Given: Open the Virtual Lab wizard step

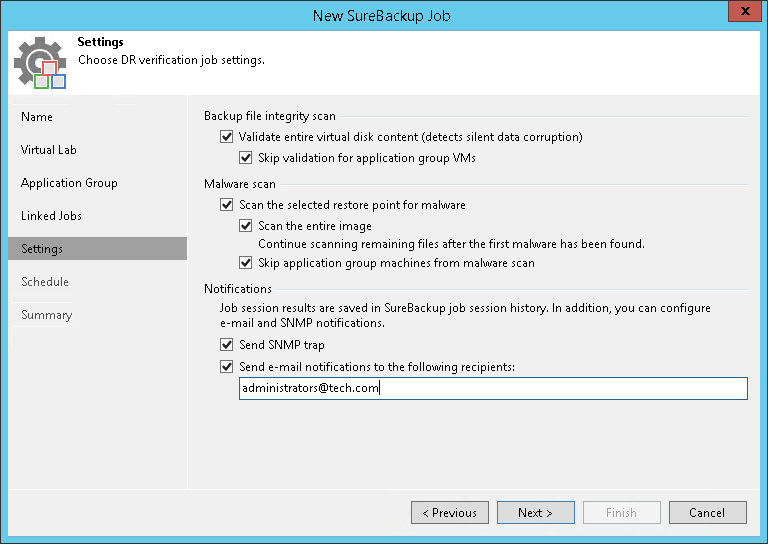Looking at the screenshot, I should 49,150.
